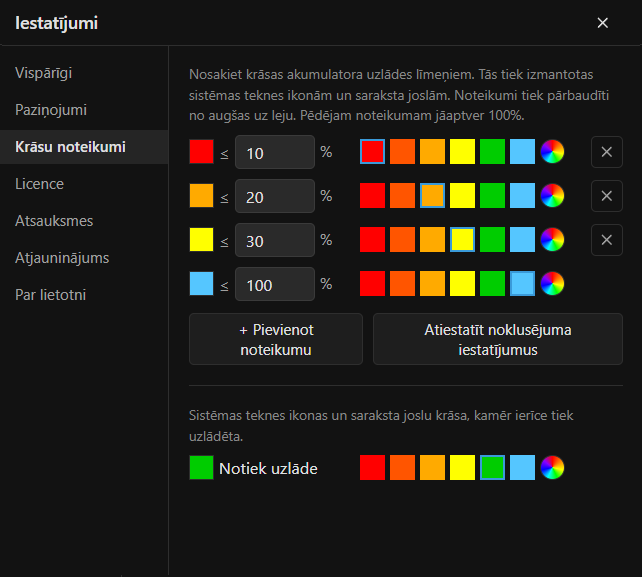Open custom color wheel for Notiek uzlāde

pyautogui.click(x=552, y=467)
